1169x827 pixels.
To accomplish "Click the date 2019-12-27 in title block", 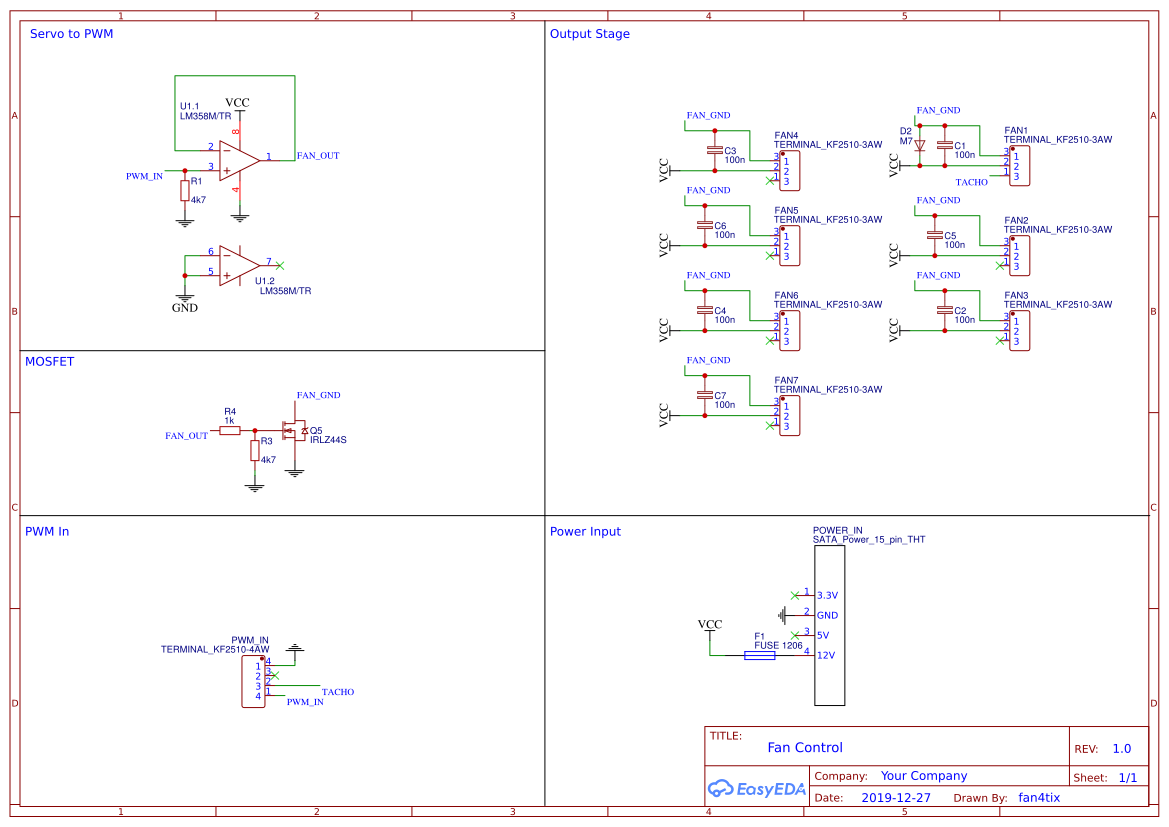I will pos(895,797).
